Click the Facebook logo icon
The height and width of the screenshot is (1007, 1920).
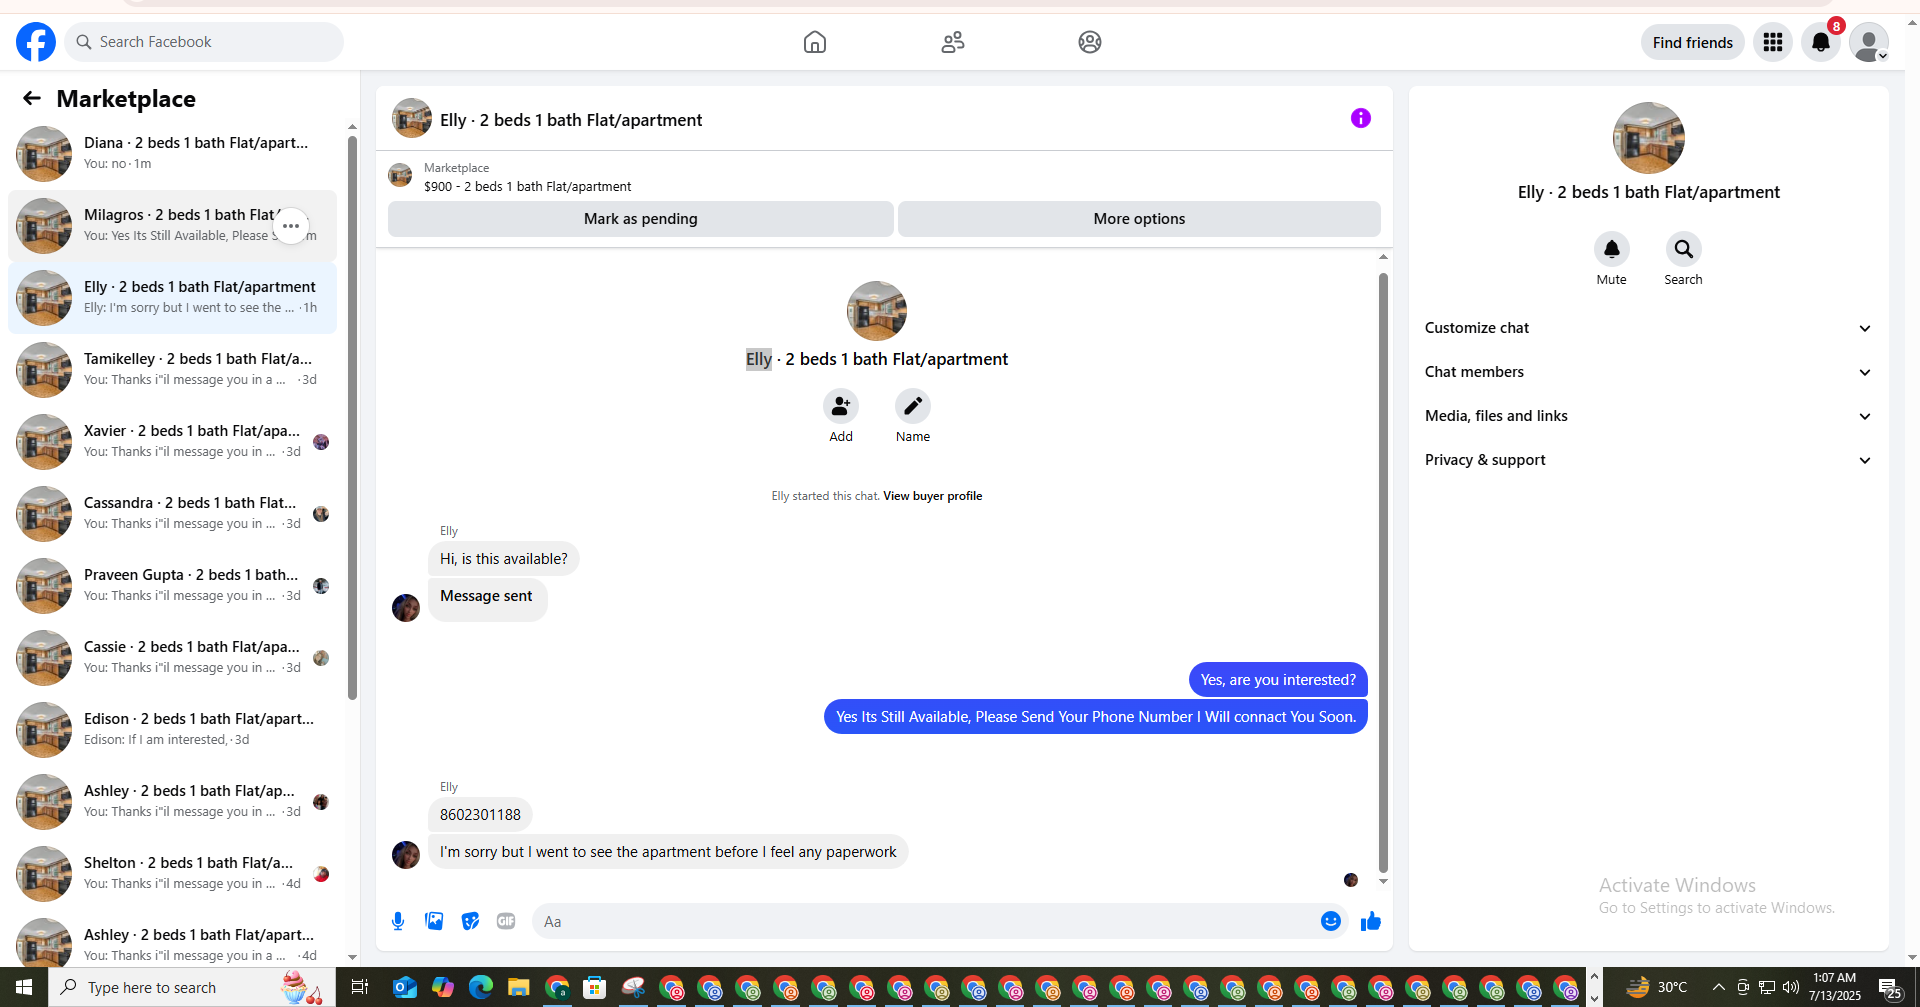pyautogui.click(x=36, y=42)
